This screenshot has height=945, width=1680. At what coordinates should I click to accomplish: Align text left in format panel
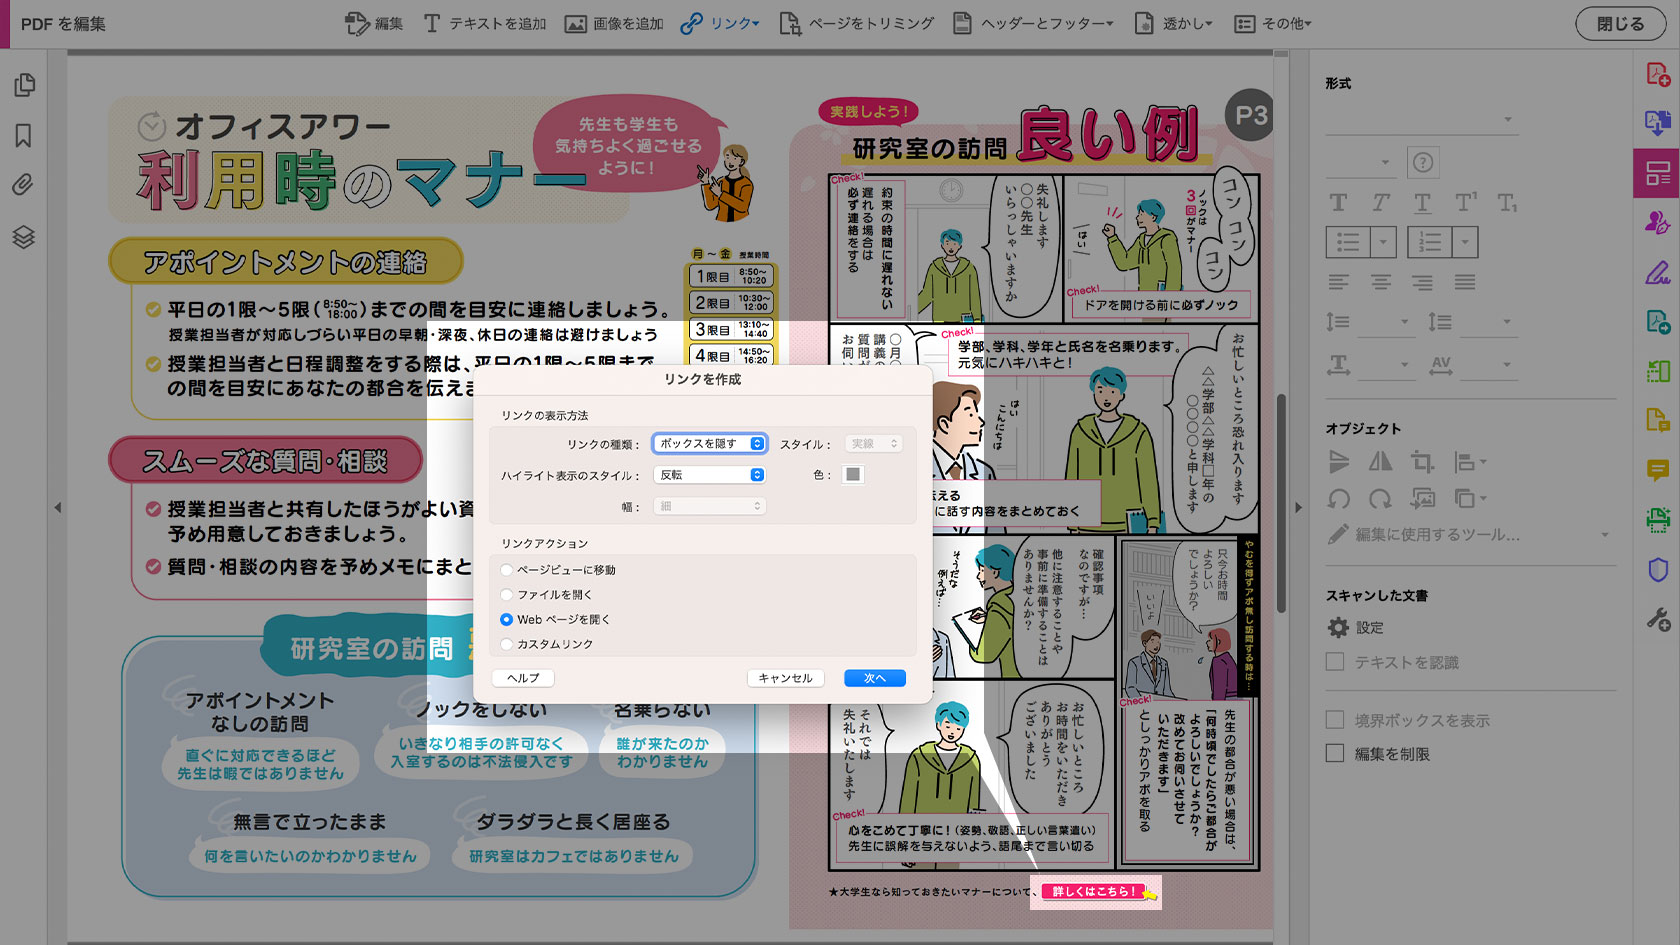tap(1338, 283)
